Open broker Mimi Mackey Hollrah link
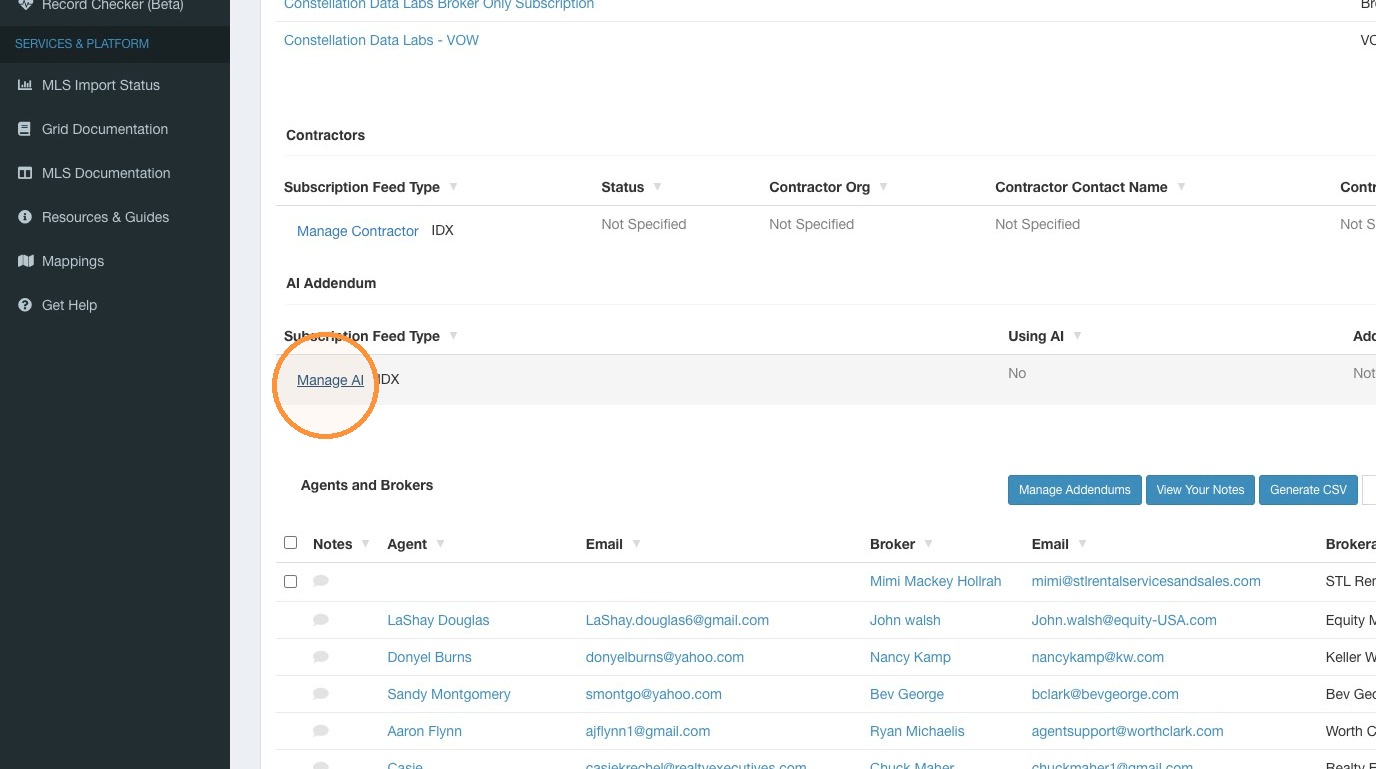The height and width of the screenshot is (769, 1376). click(935, 581)
